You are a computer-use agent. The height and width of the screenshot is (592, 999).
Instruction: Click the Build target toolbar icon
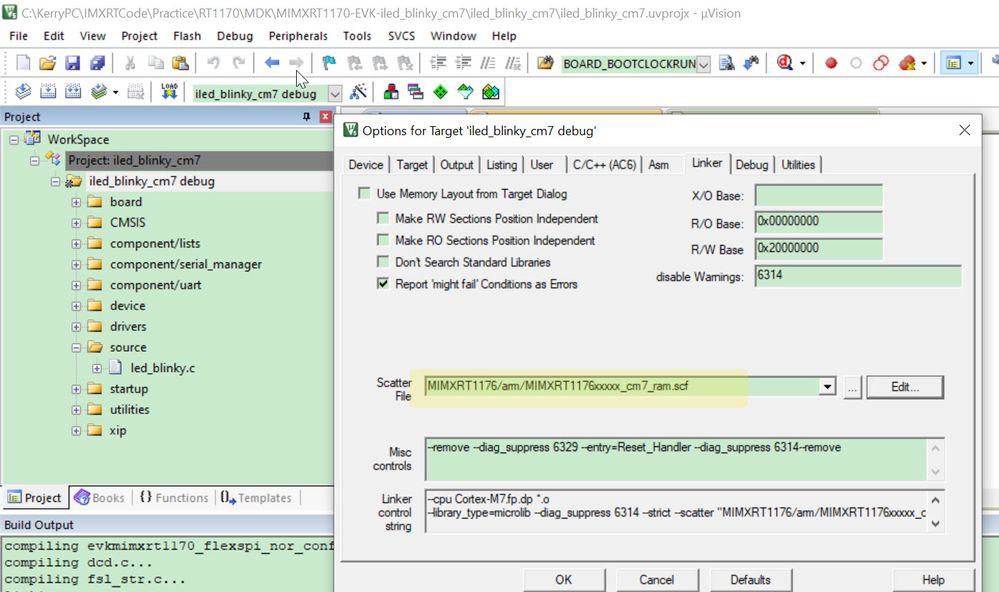(48, 92)
